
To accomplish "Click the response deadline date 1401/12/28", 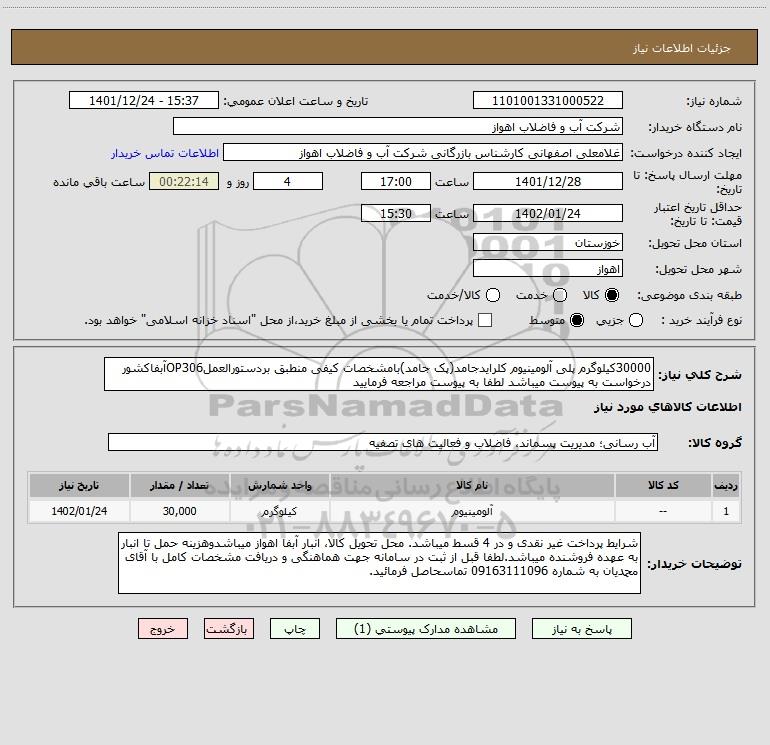I will (x=548, y=181).
